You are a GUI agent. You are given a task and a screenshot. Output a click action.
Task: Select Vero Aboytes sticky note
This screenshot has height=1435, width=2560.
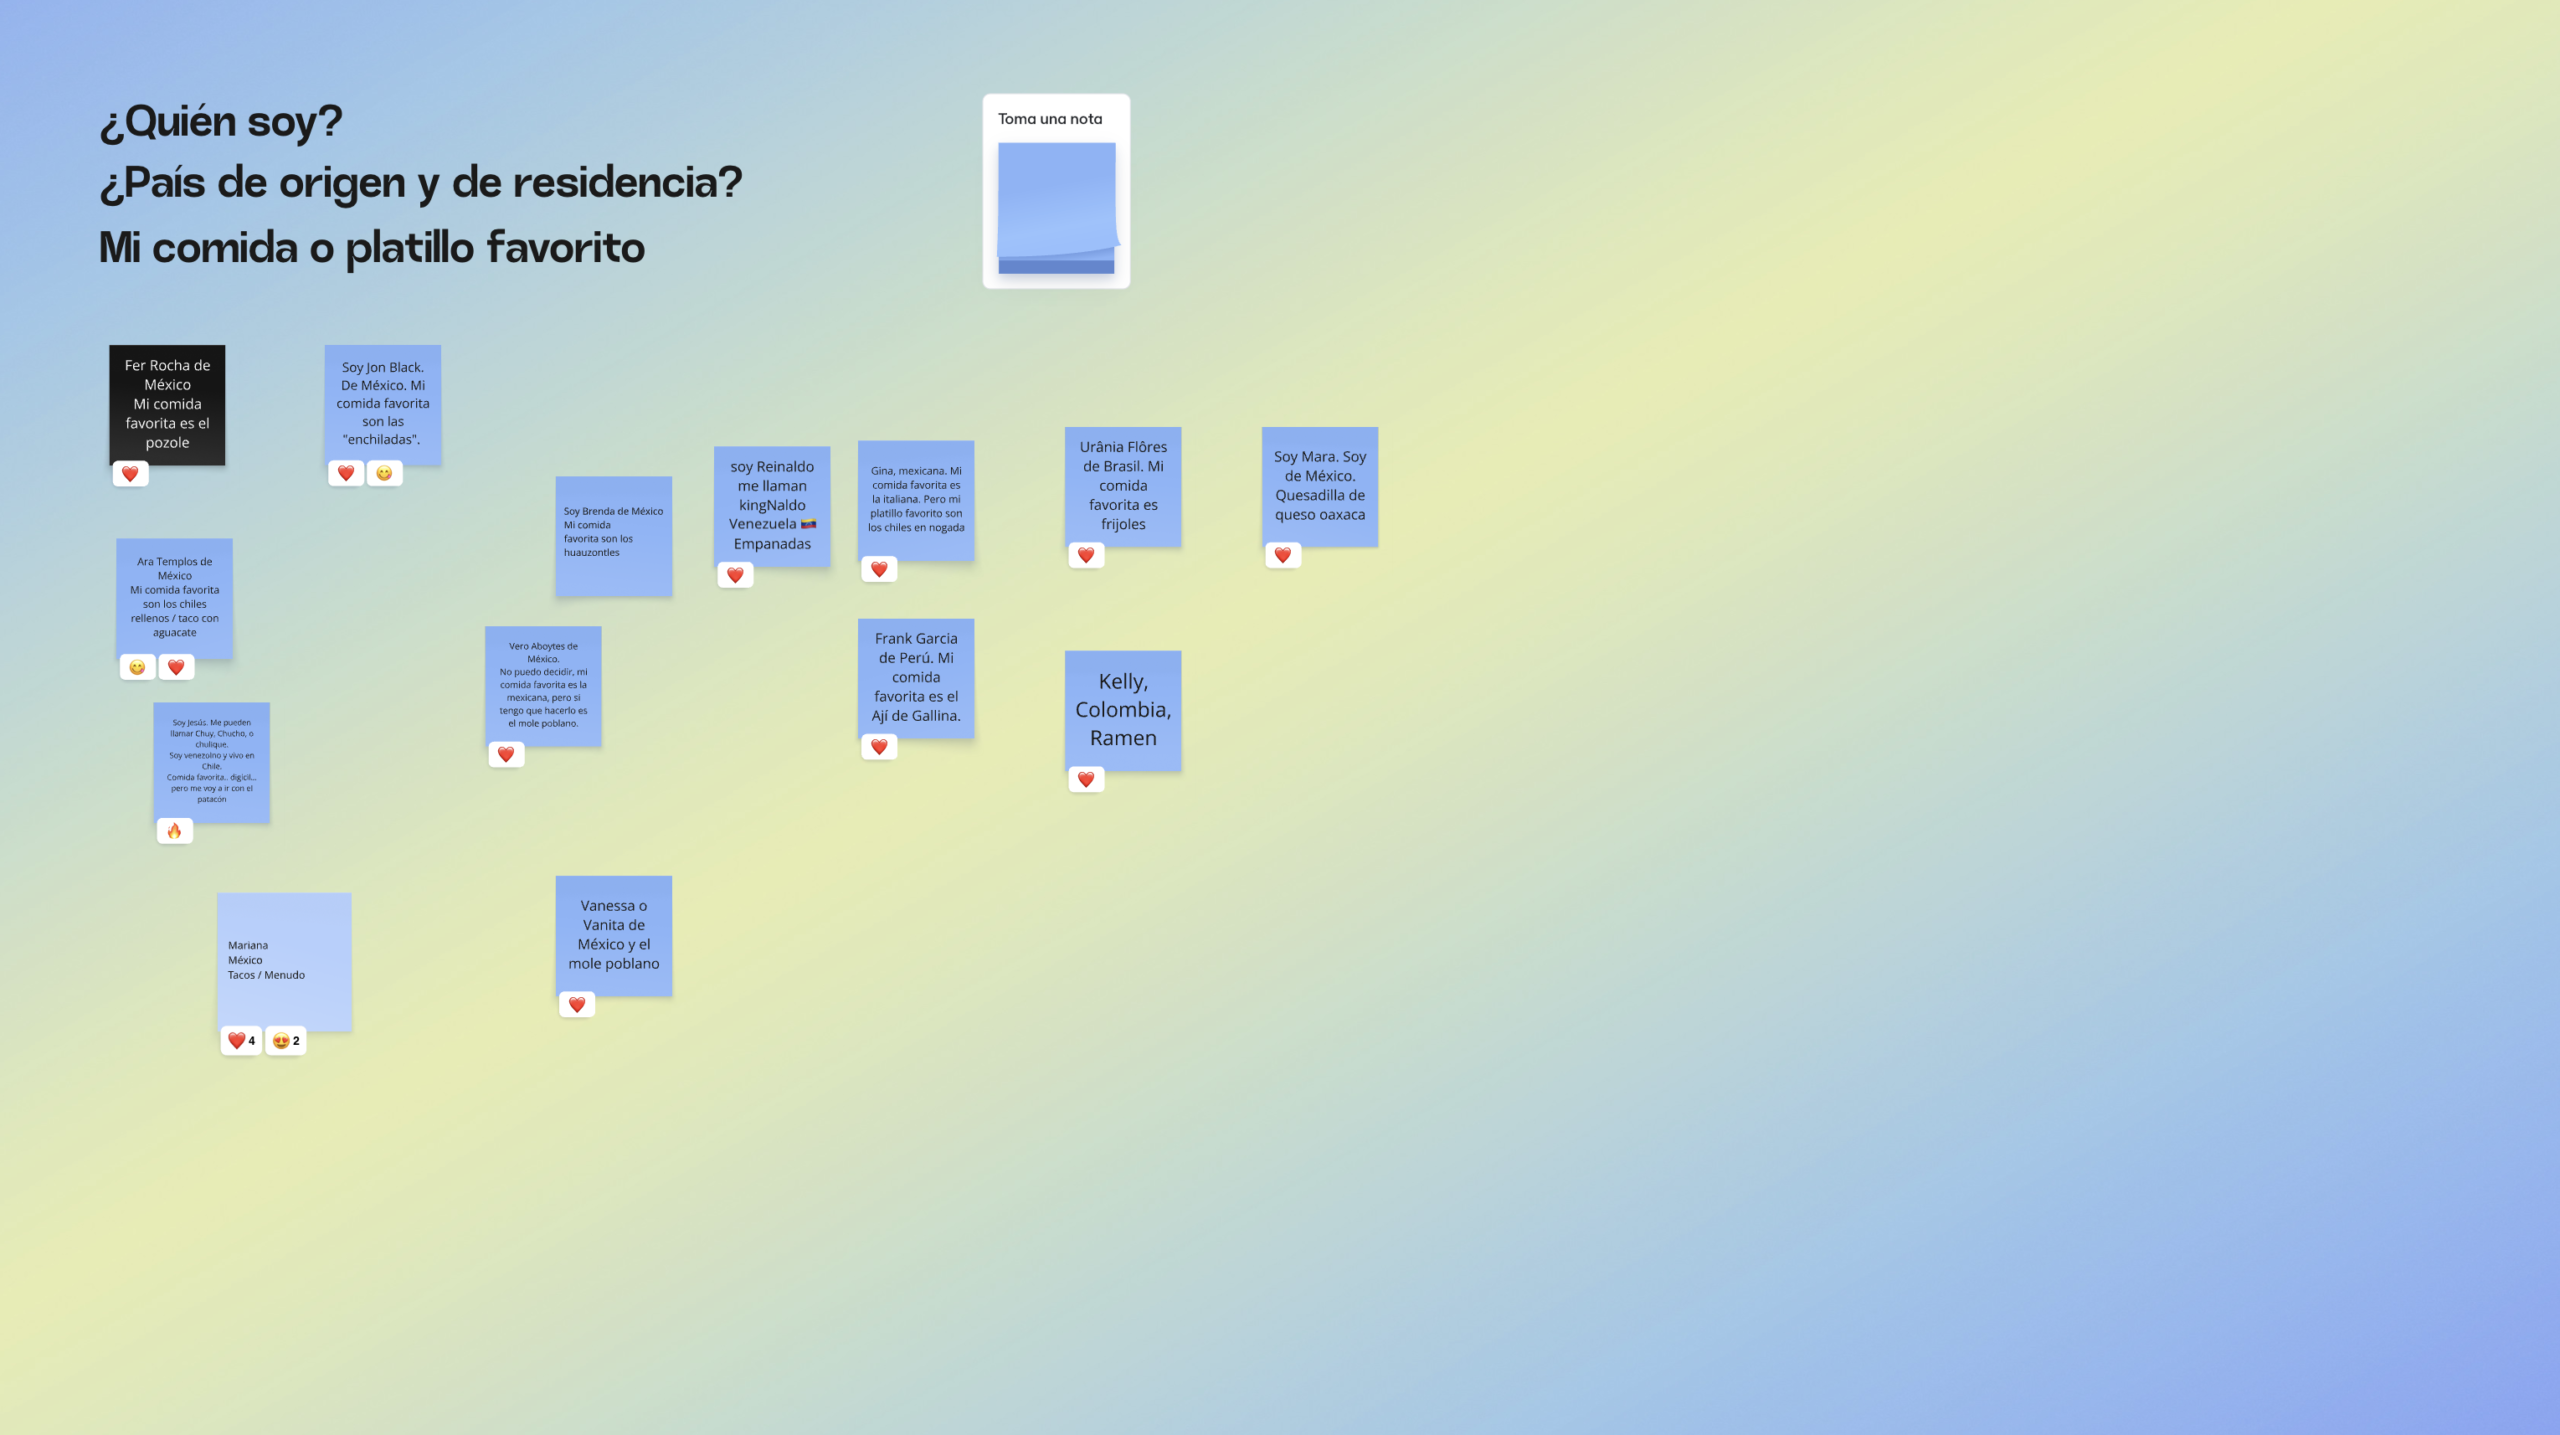point(543,685)
